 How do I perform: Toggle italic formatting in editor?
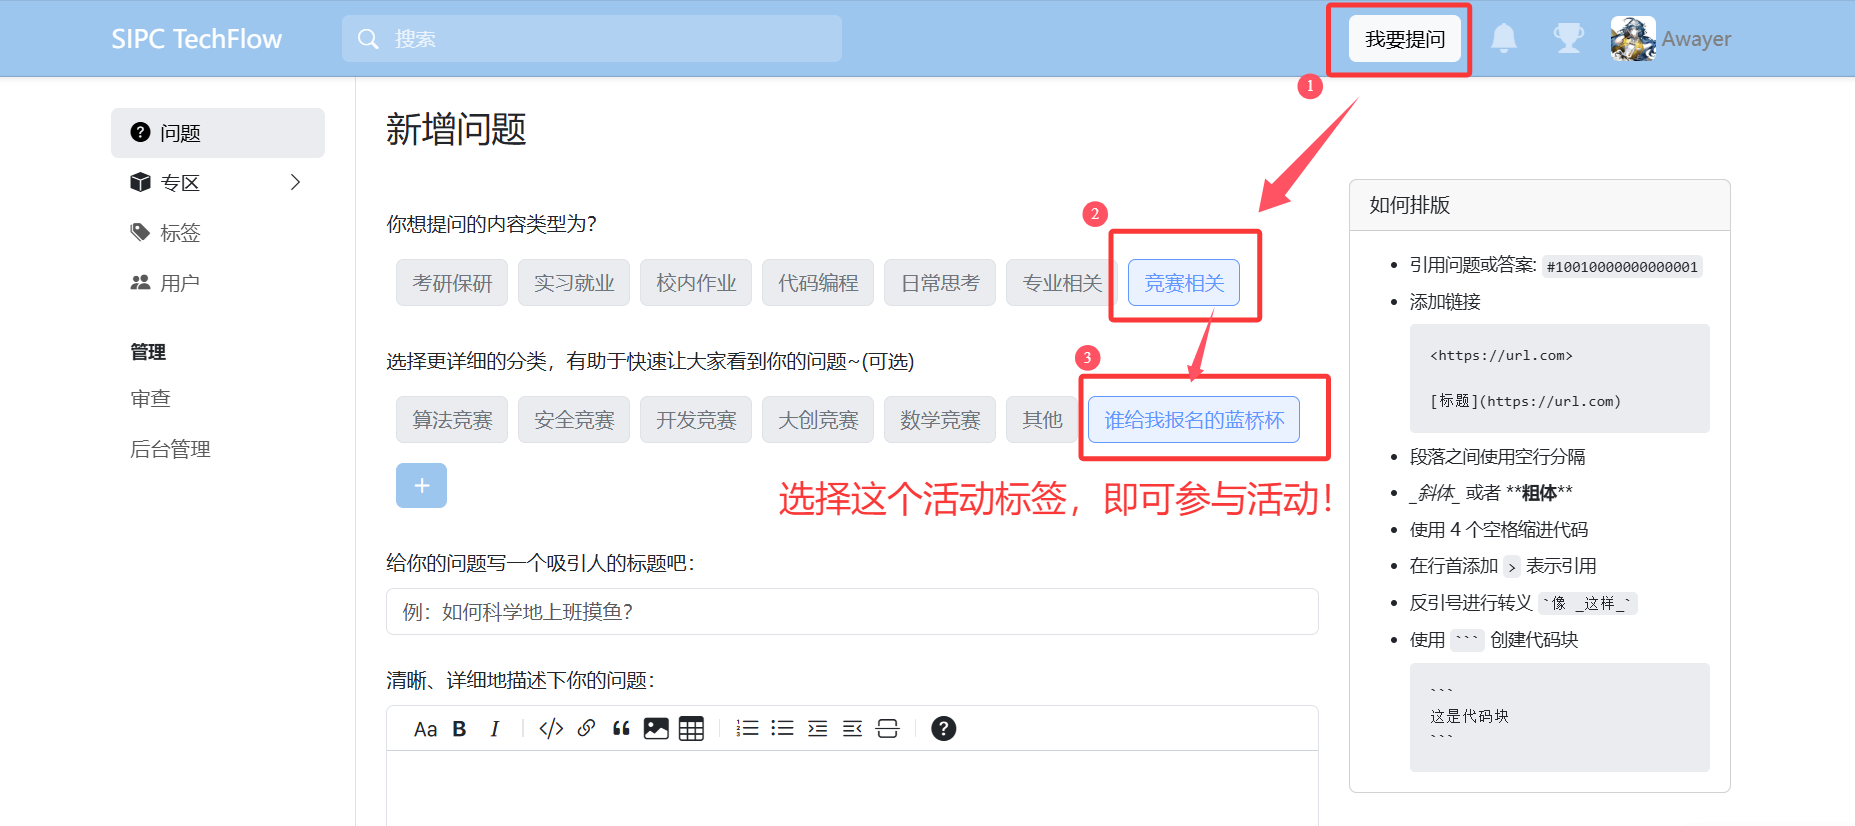pos(494,729)
